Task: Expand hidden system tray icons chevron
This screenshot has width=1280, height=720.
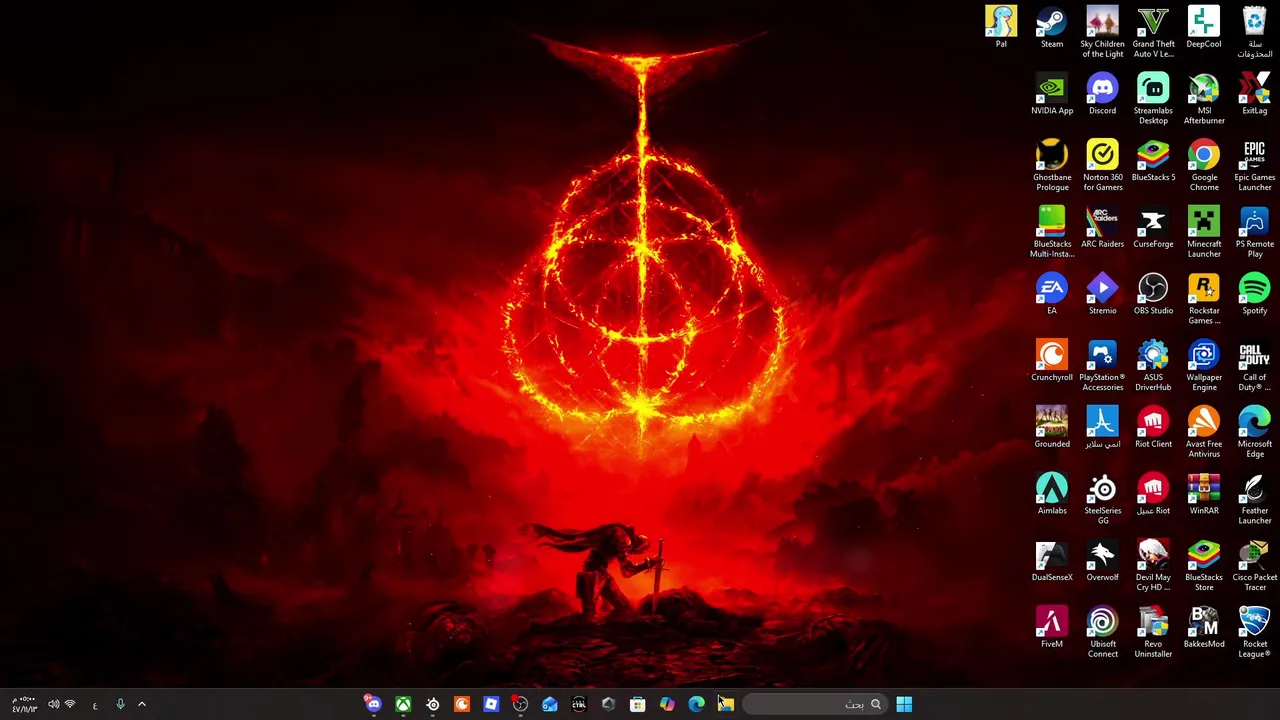Action: pyautogui.click(x=142, y=704)
